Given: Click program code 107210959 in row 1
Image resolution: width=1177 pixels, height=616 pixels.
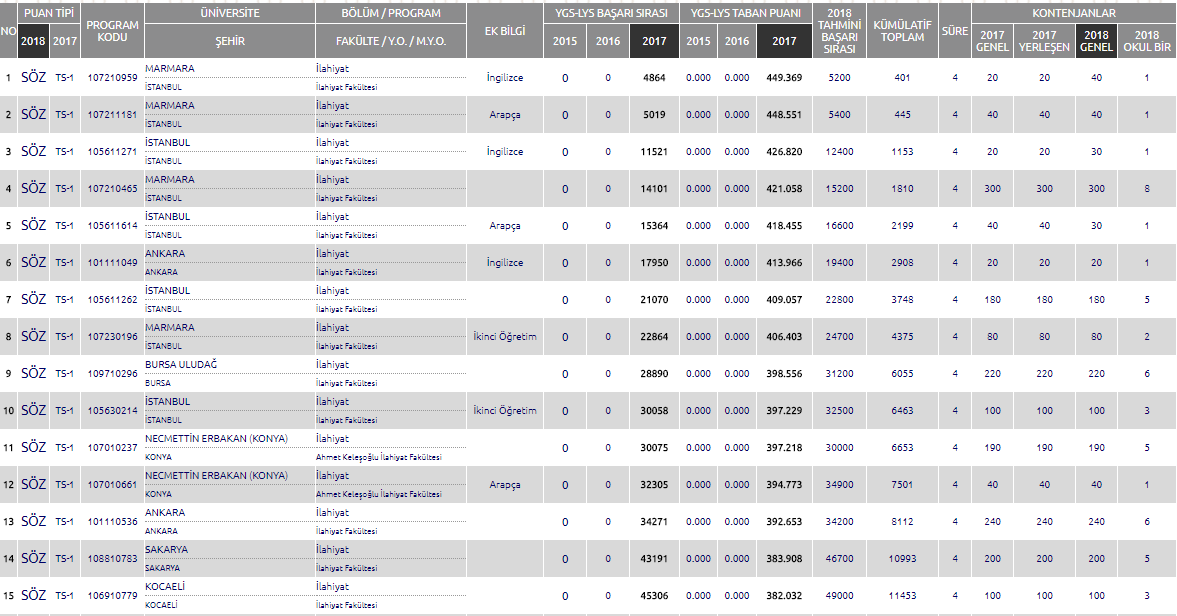Looking at the screenshot, I should pos(112,78).
